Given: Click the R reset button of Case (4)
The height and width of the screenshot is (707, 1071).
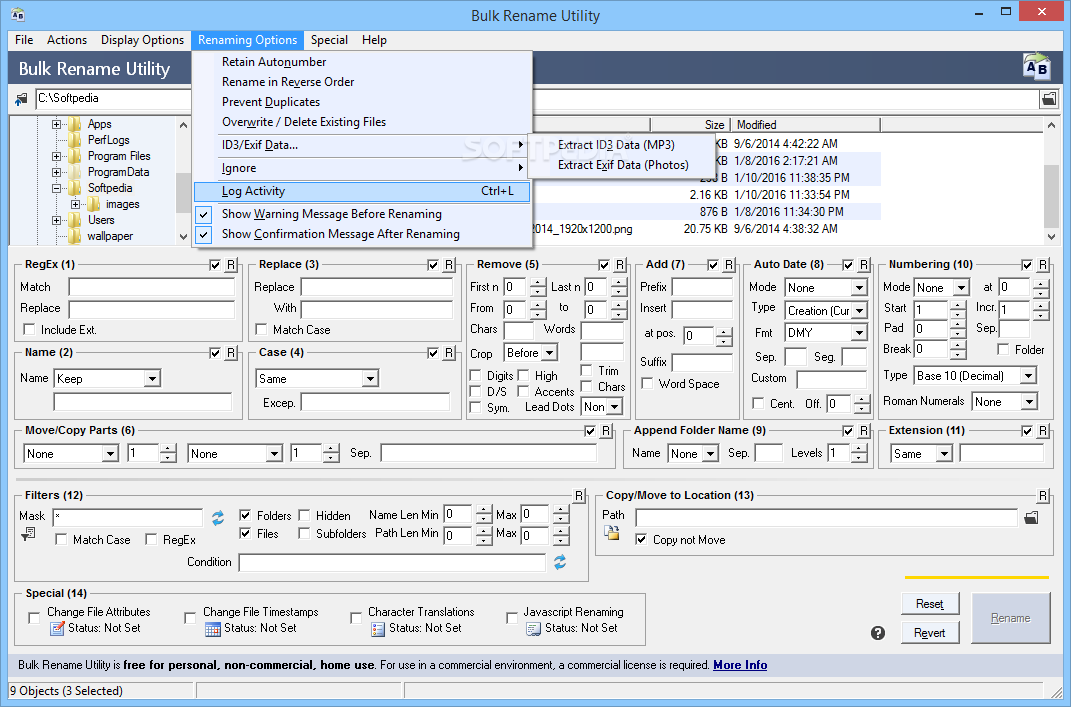Looking at the screenshot, I should [x=449, y=353].
